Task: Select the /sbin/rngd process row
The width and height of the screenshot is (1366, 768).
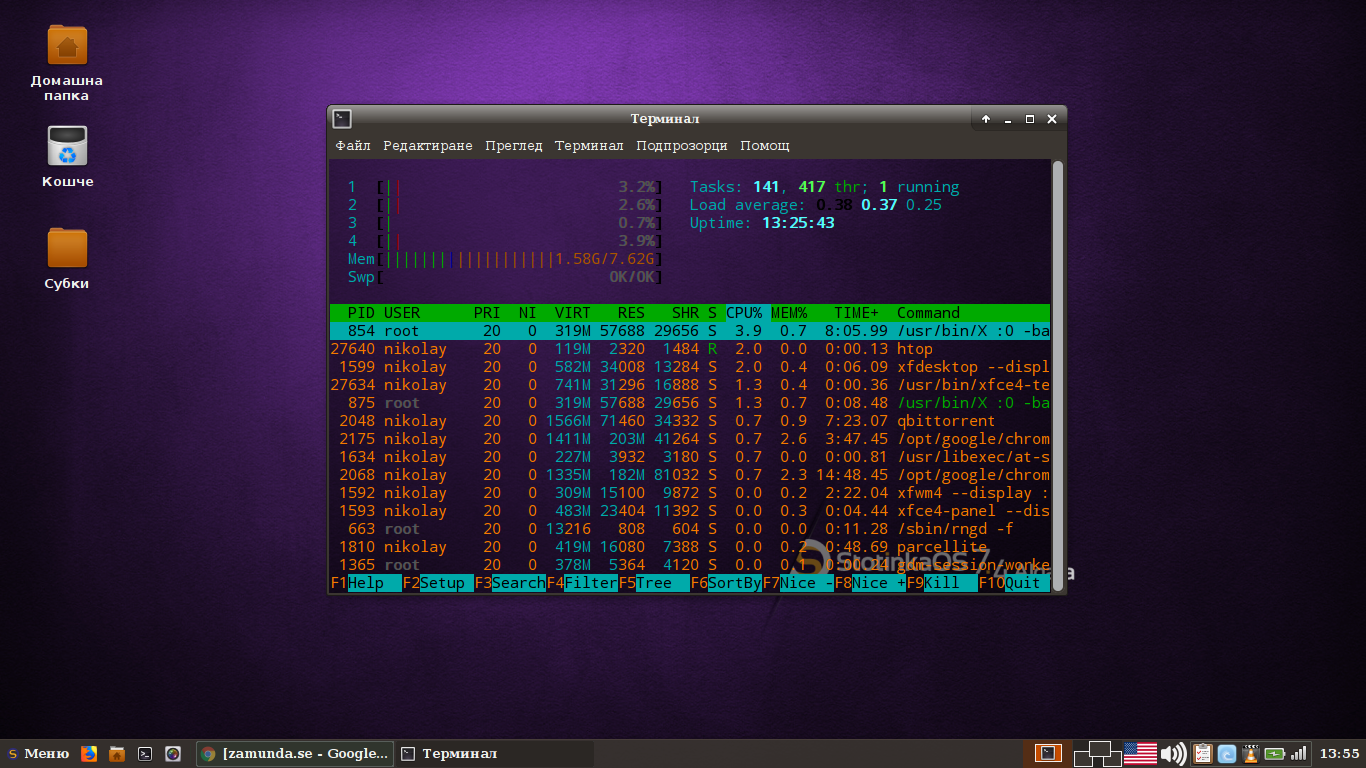Action: [x=690, y=529]
